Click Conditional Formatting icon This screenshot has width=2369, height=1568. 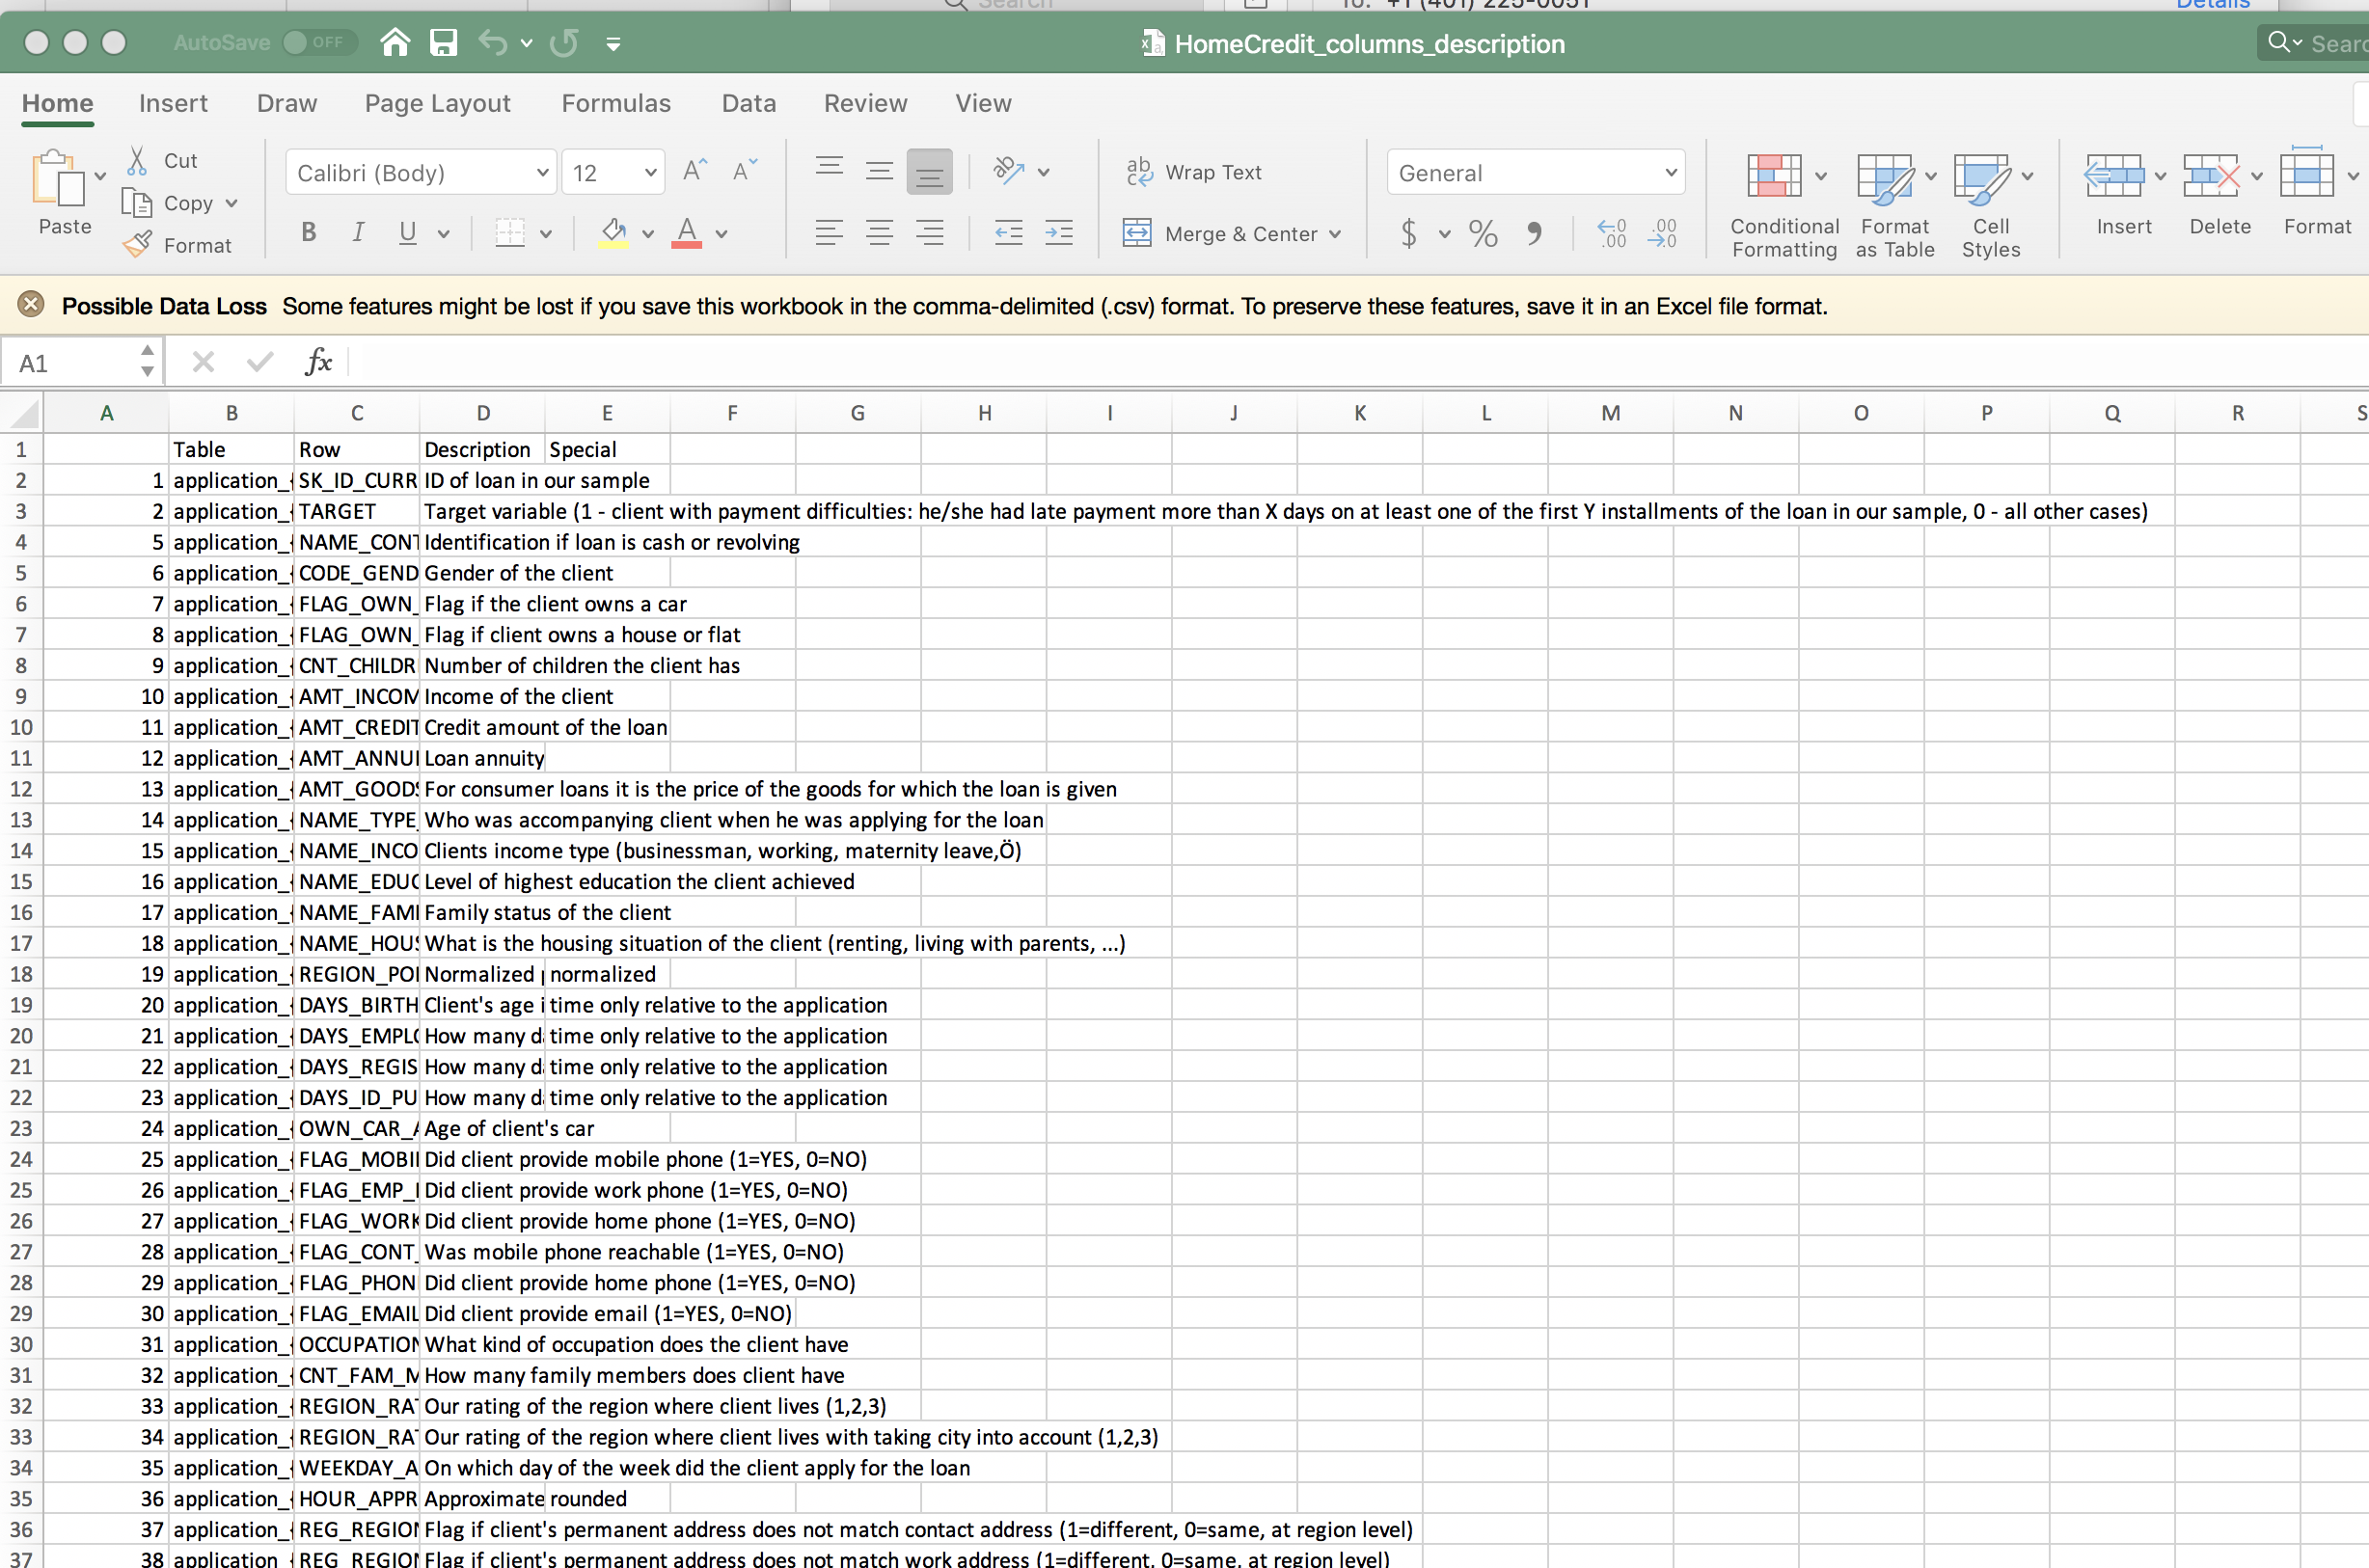(1773, 176)
